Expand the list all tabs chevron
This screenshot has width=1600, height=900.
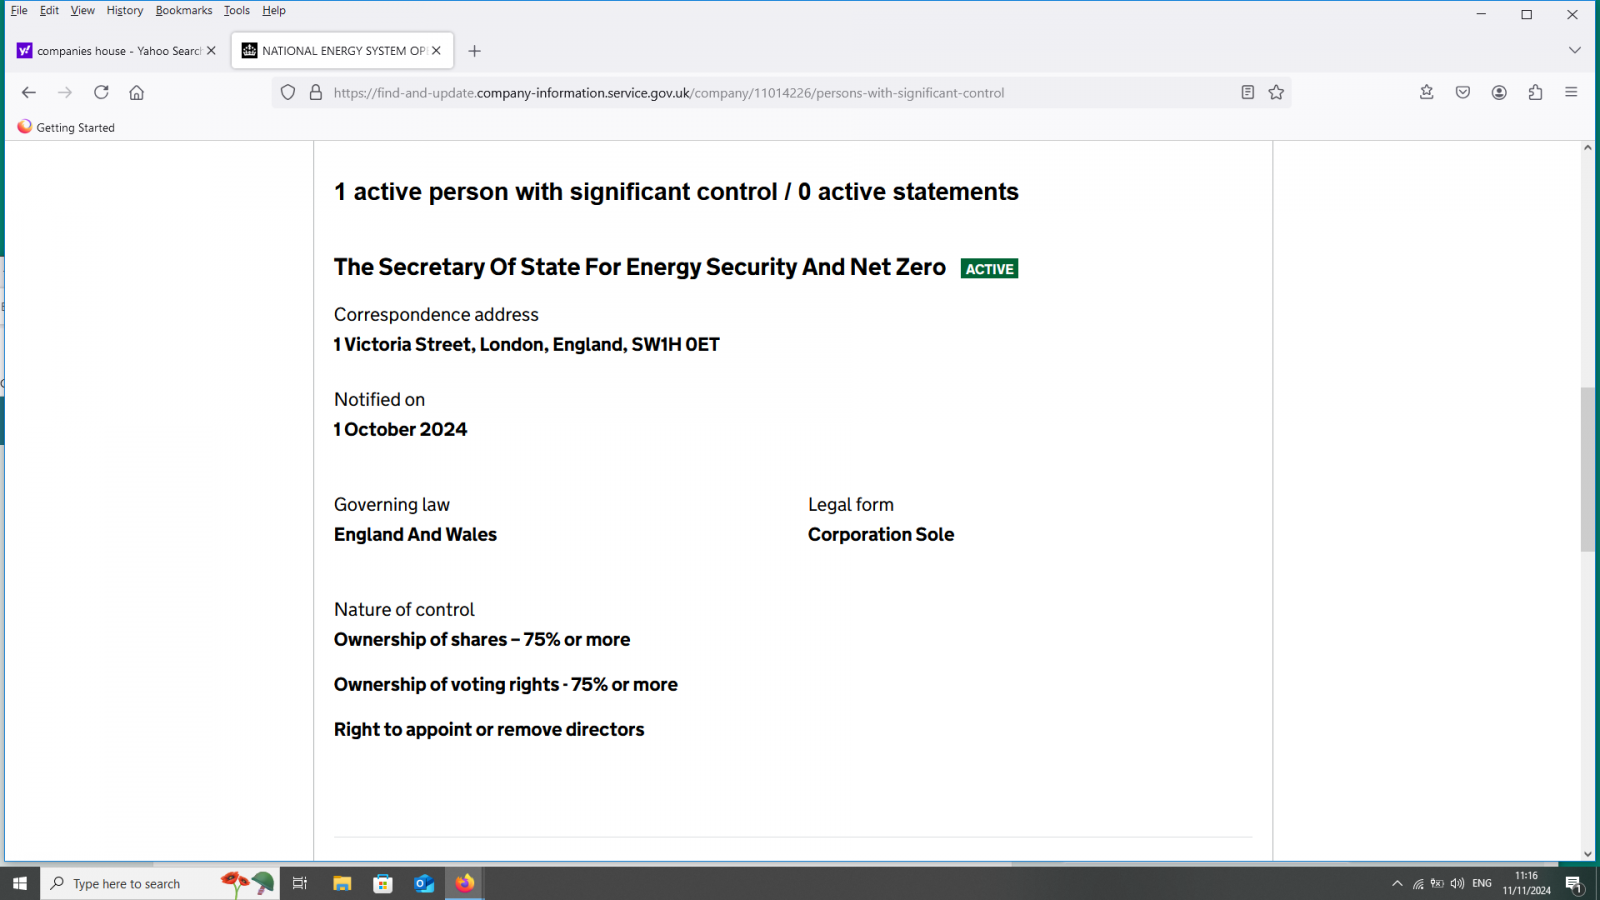click(1574, 50)
